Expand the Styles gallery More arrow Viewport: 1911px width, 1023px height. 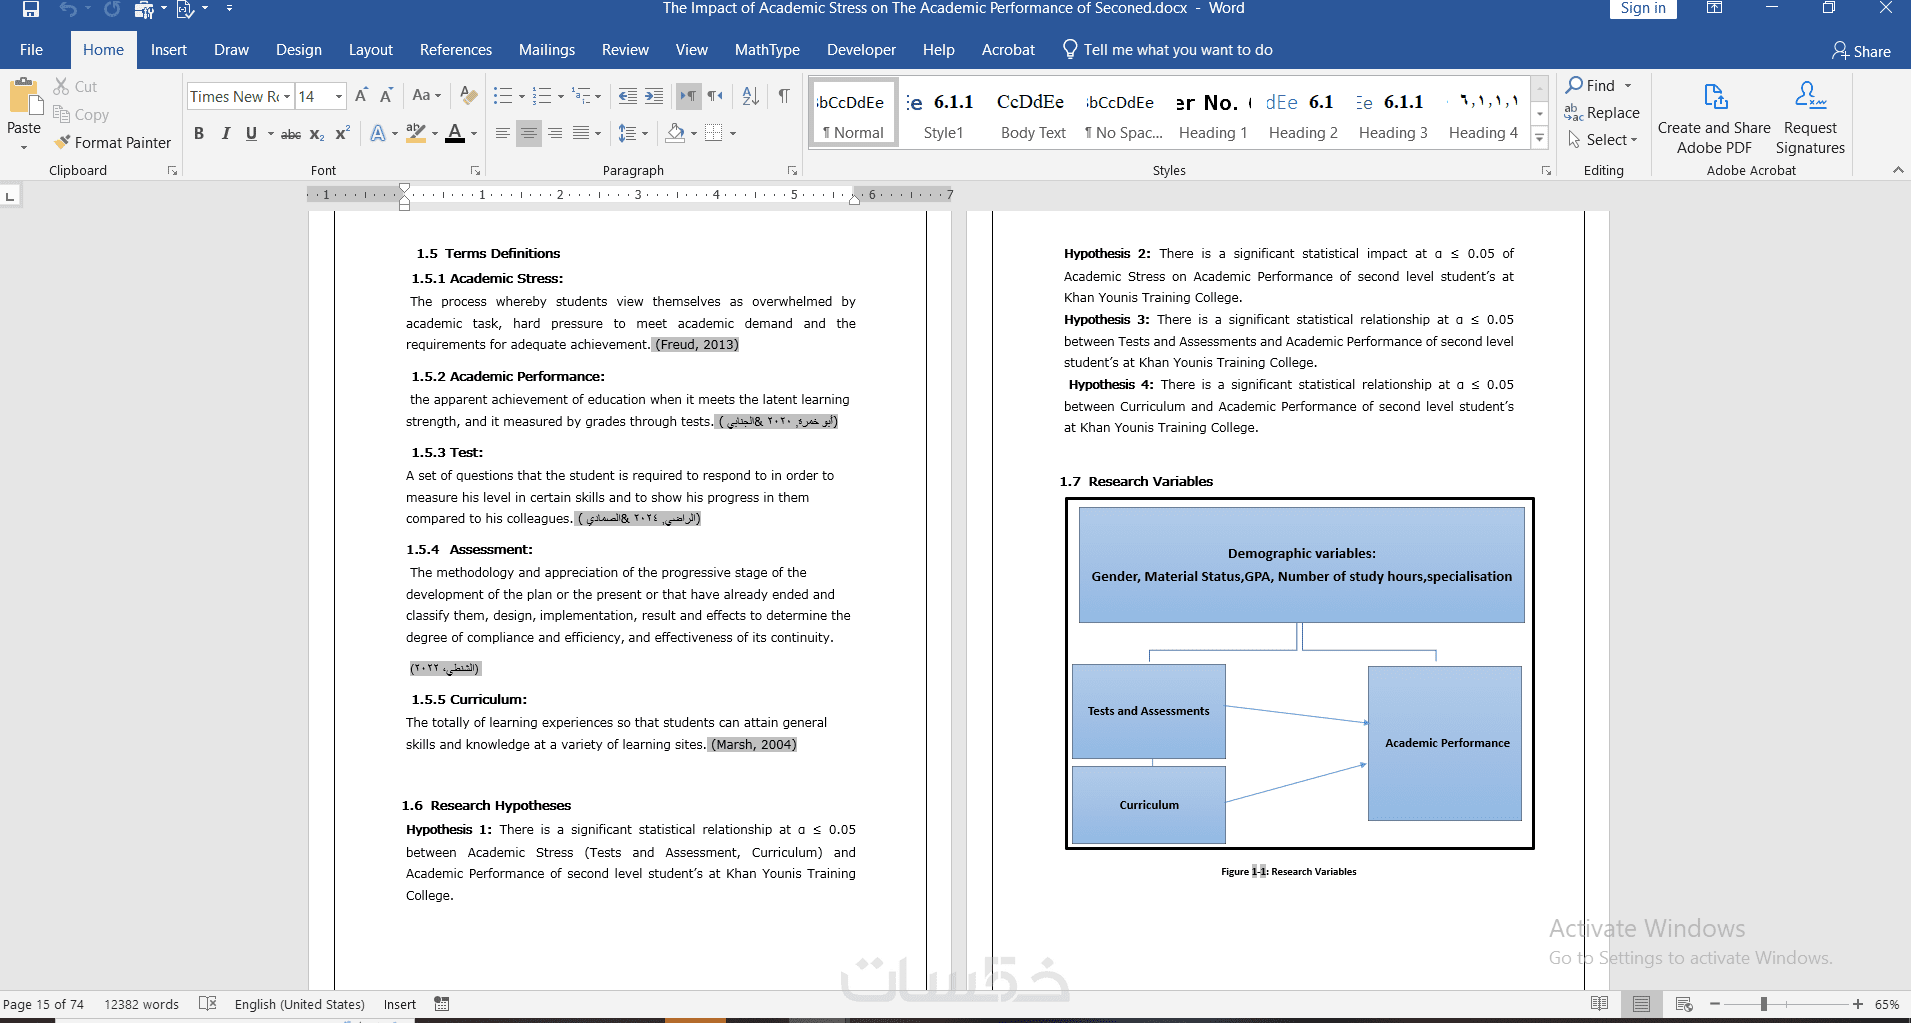point(1541,139)
